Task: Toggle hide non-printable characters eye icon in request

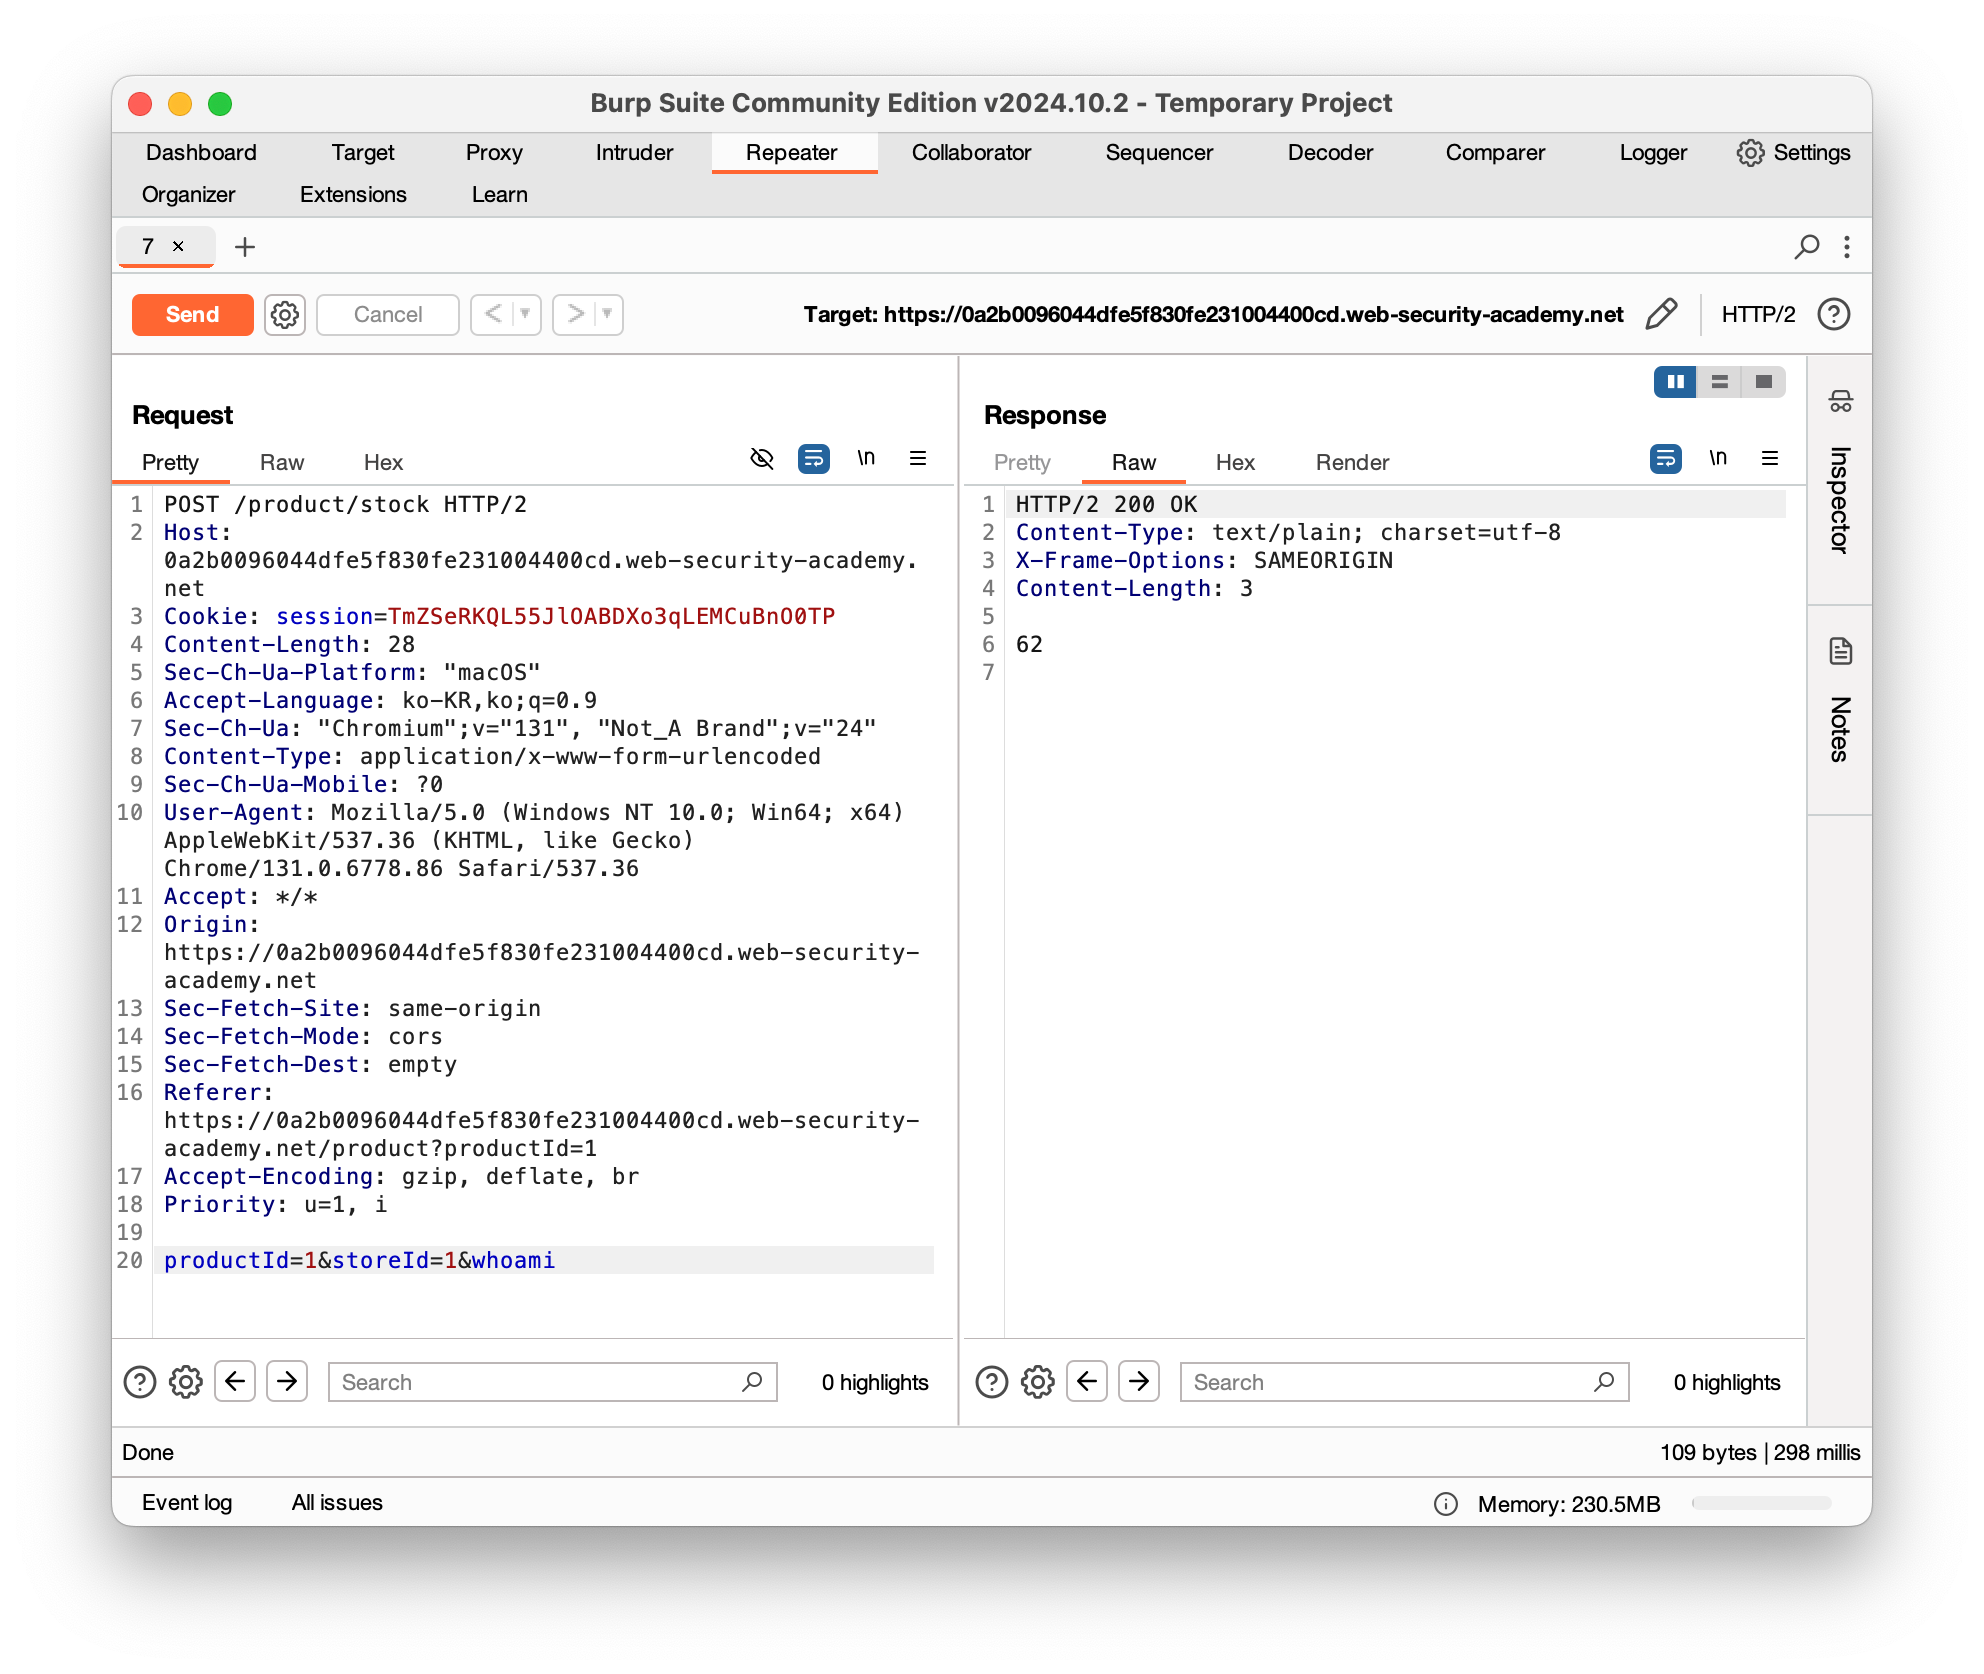Action: pyautogui.click(x=762, y=459)
